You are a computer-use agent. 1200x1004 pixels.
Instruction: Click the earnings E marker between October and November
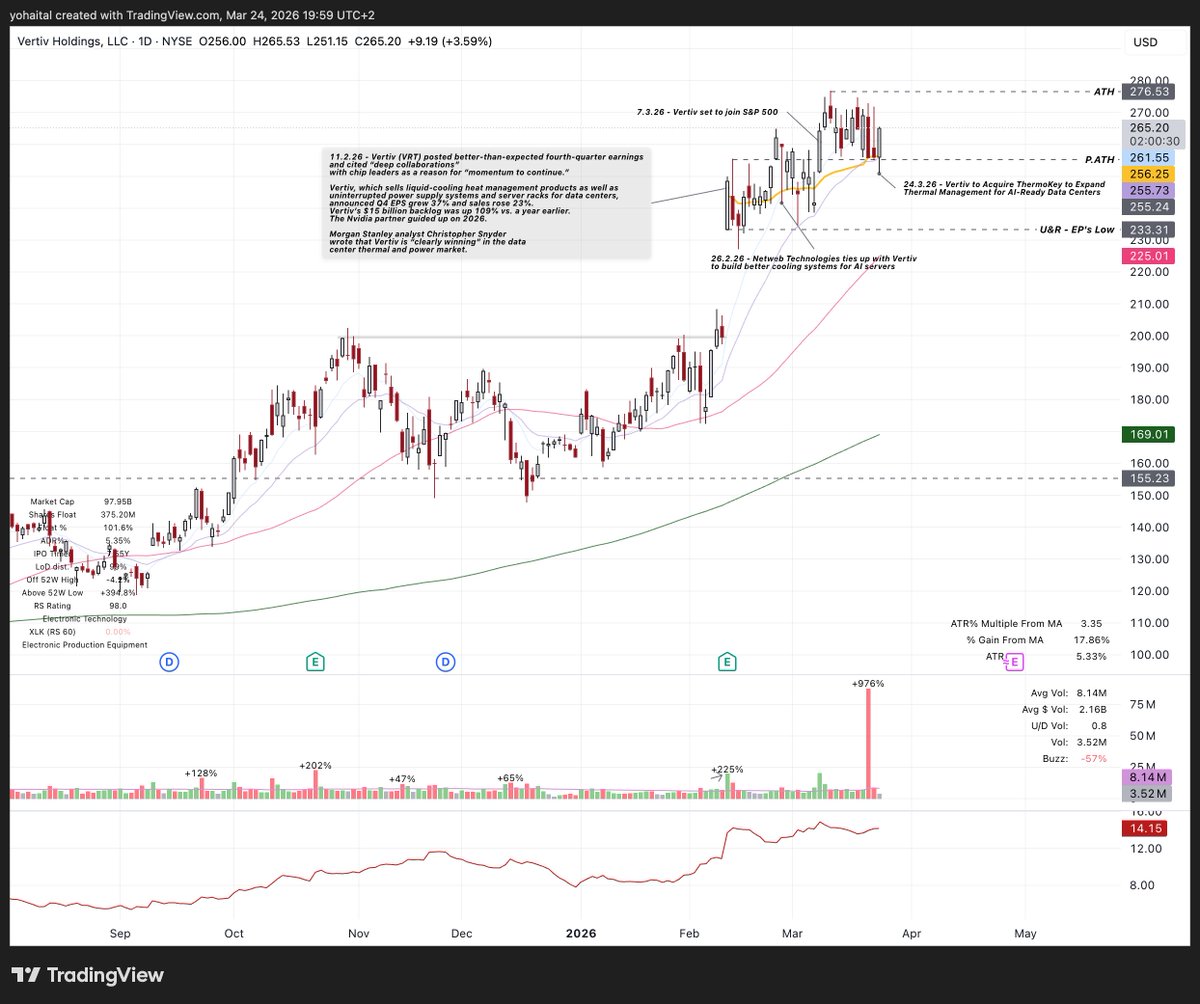[x=315, y=661]
